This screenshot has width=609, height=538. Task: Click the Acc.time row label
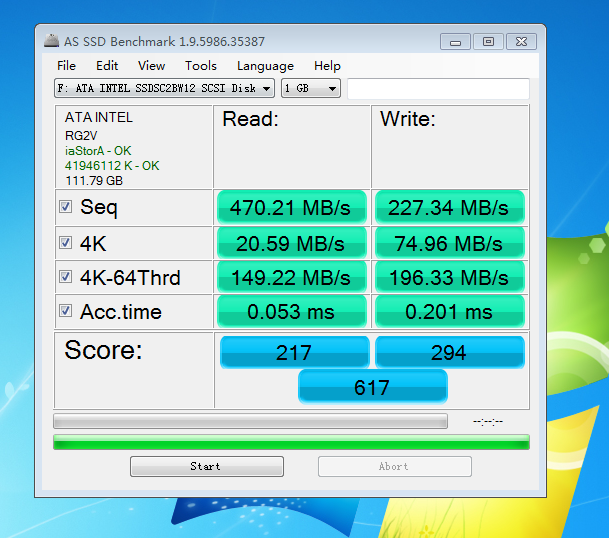click(x=121, y=312)
